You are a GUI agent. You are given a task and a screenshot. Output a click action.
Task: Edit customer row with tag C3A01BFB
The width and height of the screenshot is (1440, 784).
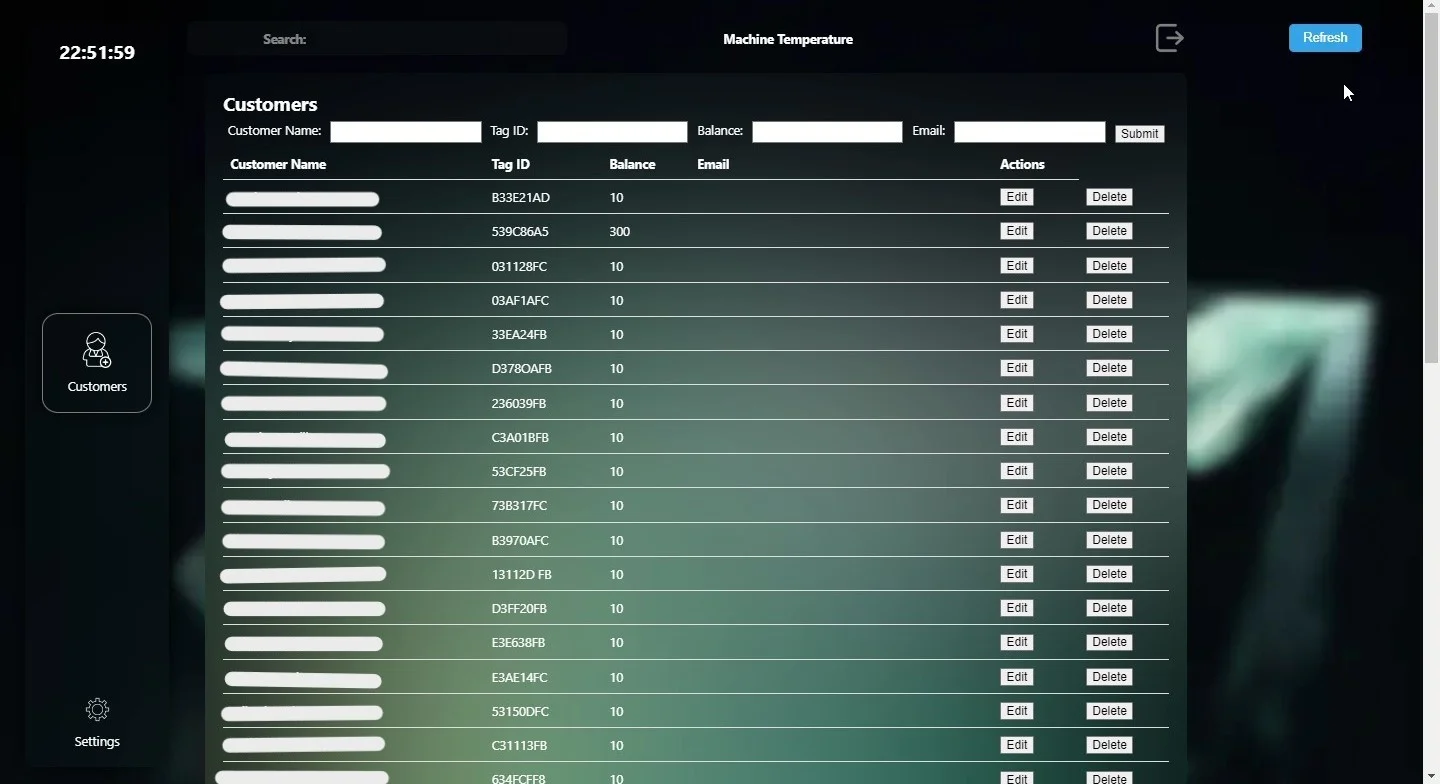[1016, 437]
